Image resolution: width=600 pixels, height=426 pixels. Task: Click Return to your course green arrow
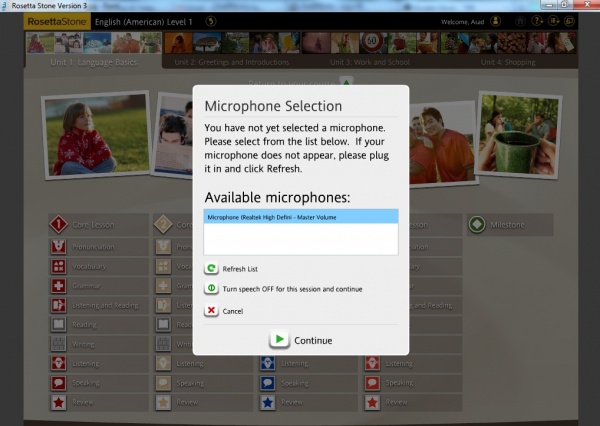coord(346,82)
